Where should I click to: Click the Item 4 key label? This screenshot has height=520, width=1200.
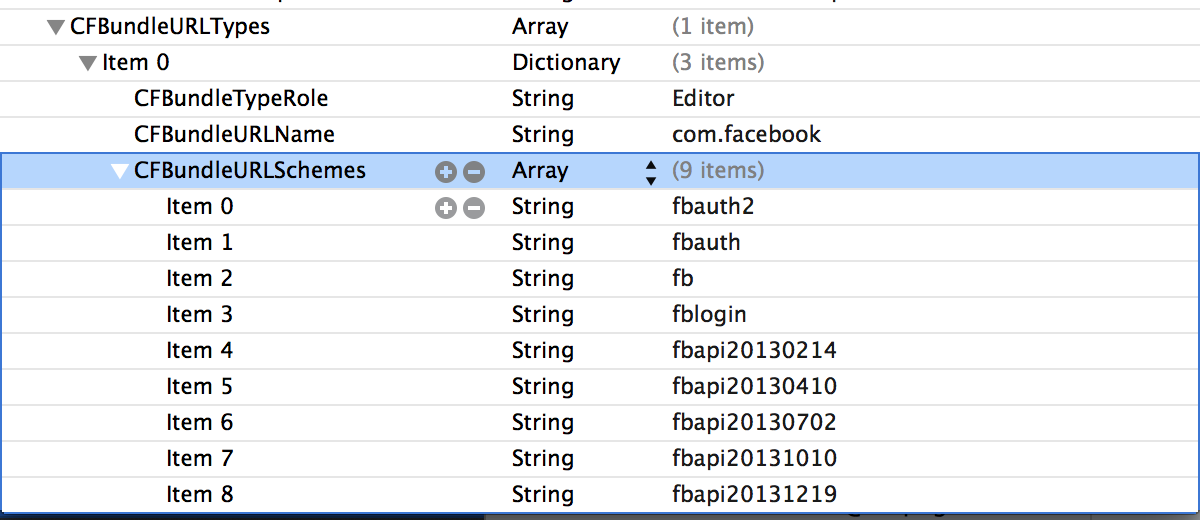(199, 350)
